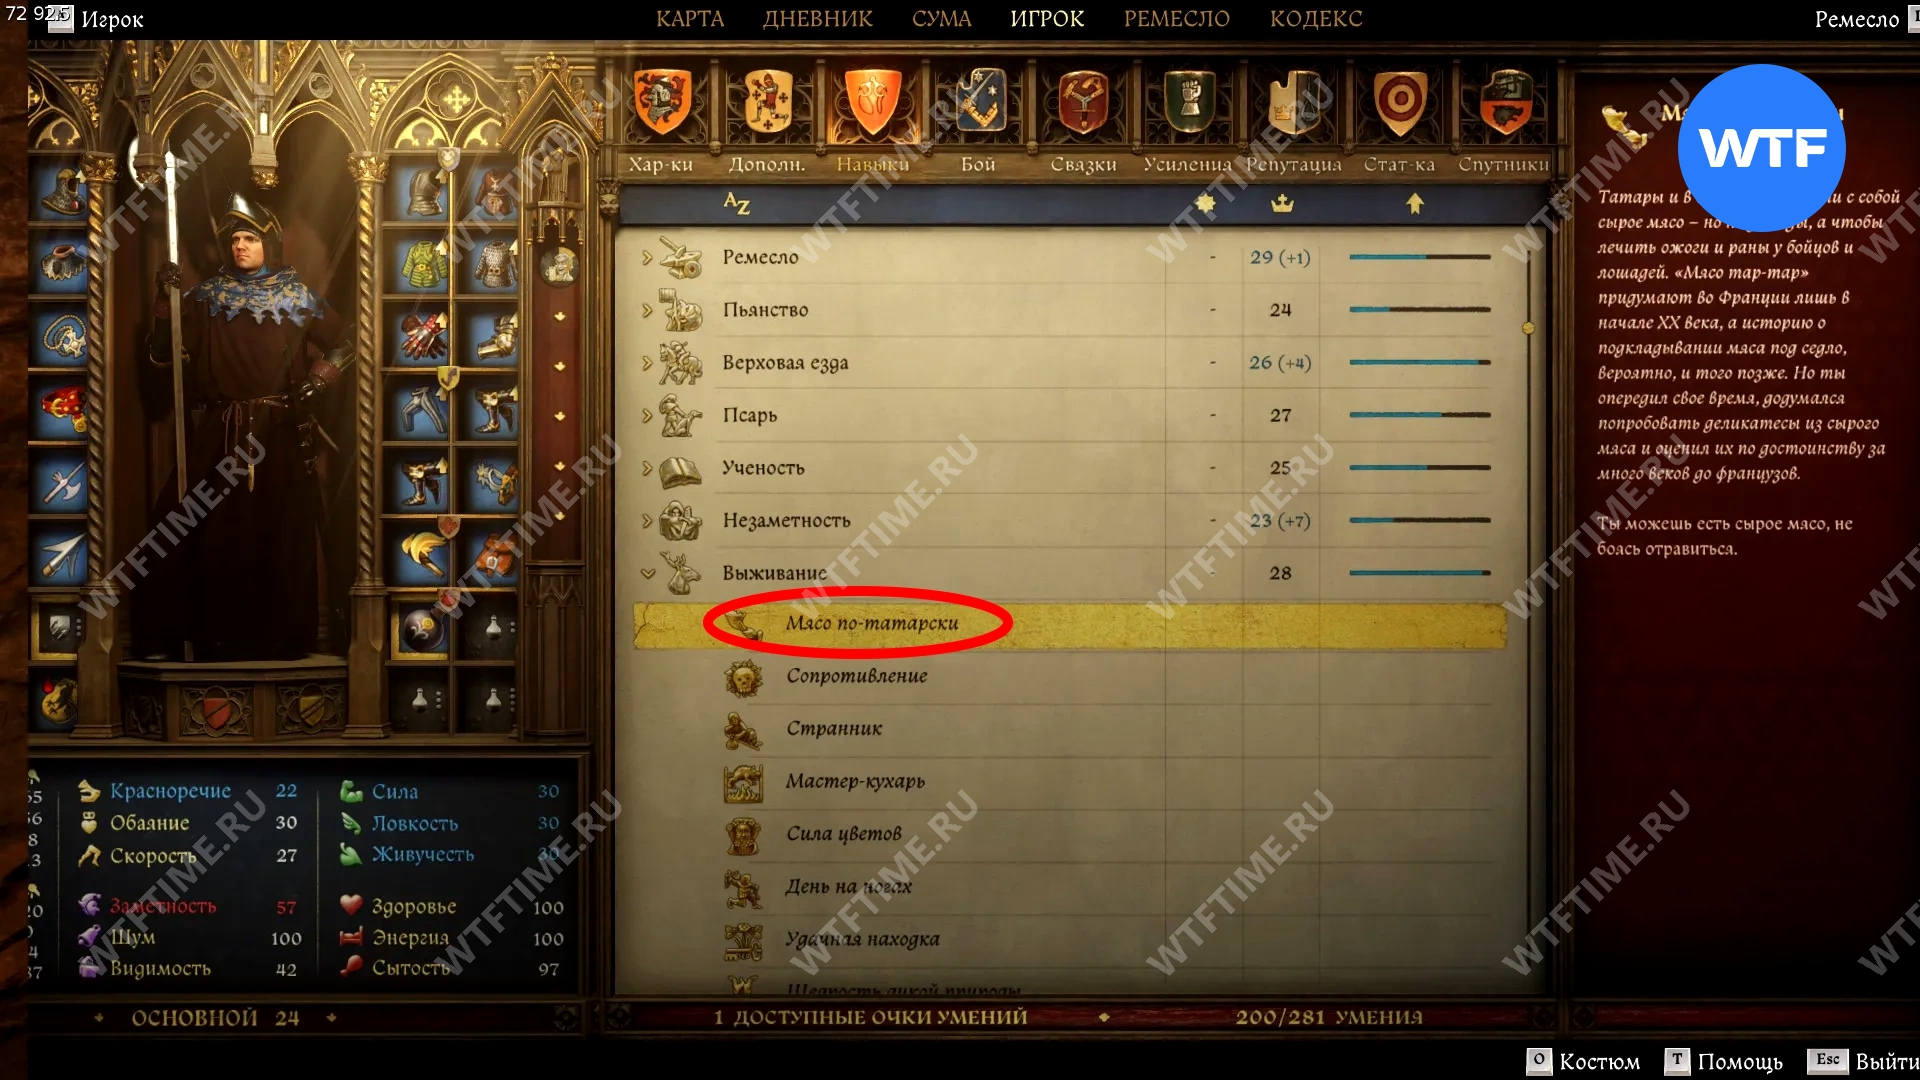Select the Мастер-кухарь perk

pyautogui.click(x=855, y=781)
